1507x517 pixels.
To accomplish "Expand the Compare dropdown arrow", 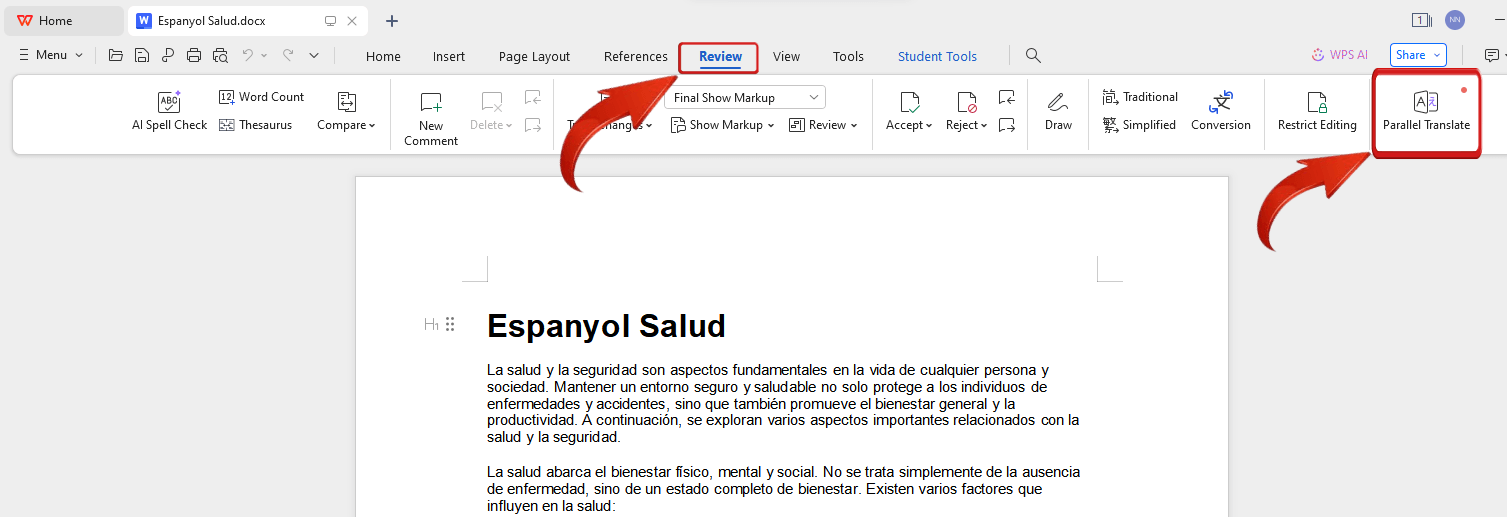I will [x=372, y=126].
